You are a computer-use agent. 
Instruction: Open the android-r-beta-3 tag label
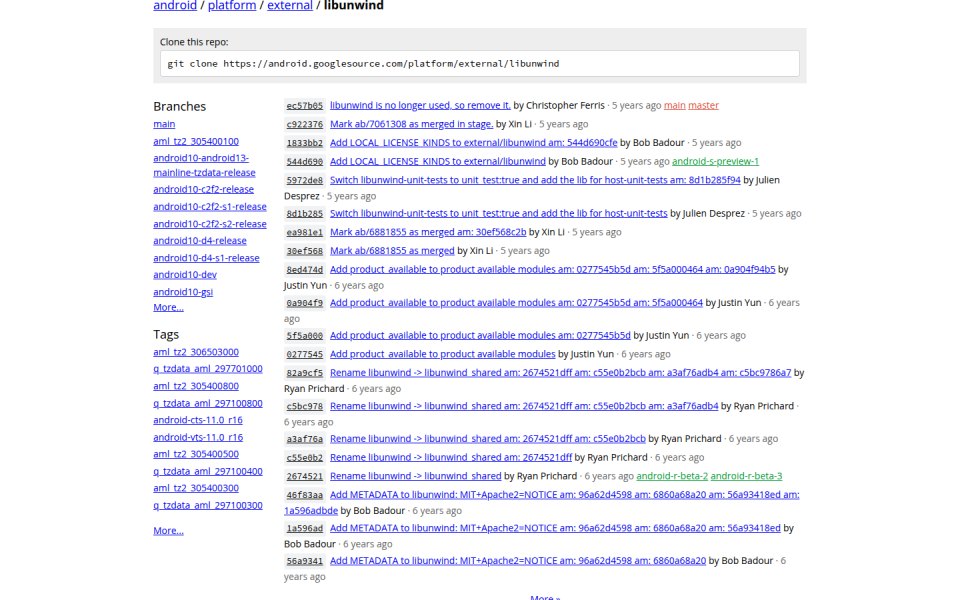point(746,476)
